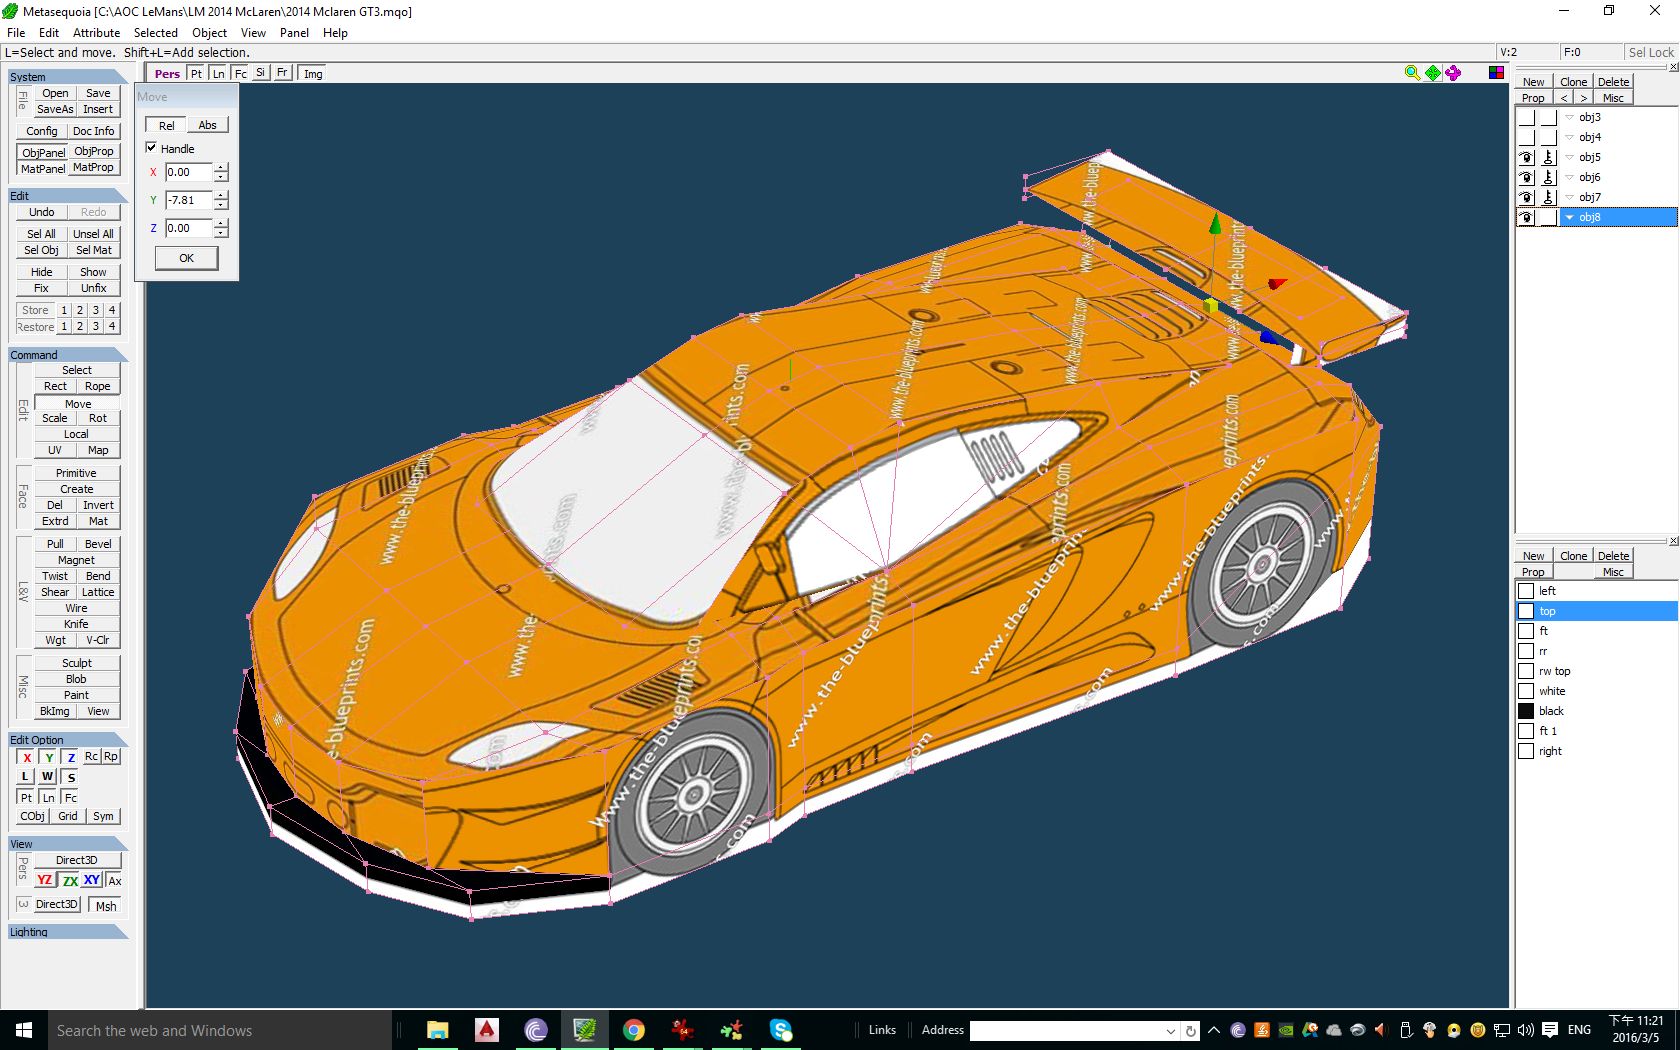Viewport: 1680px width, 1050px height.
Task: Click the four-color viewport layout icon
Action: coord(1496,73)
